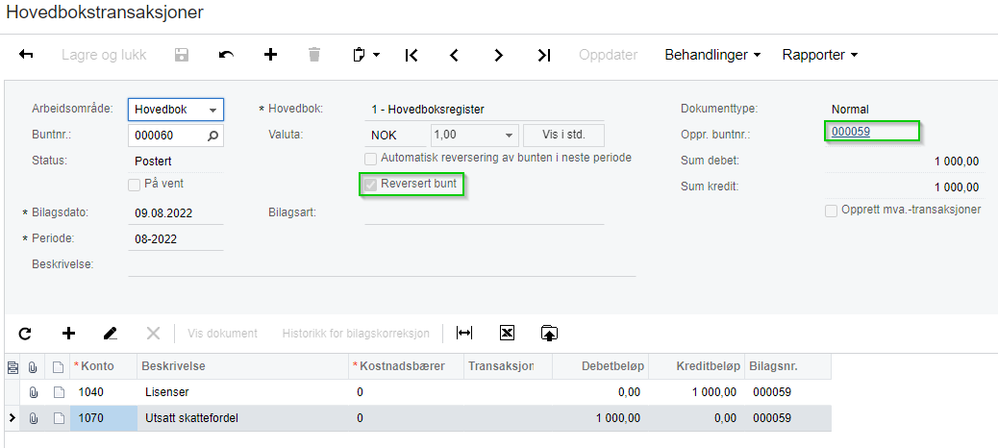
Task: Toggle Automatisk reversering av bunten checkbox
Action: tap(370, 158)
